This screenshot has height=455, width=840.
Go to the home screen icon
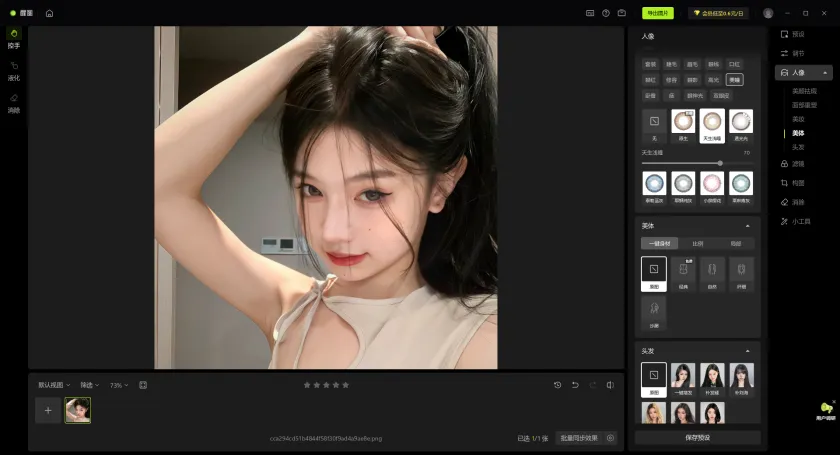(x=49, y=13)
